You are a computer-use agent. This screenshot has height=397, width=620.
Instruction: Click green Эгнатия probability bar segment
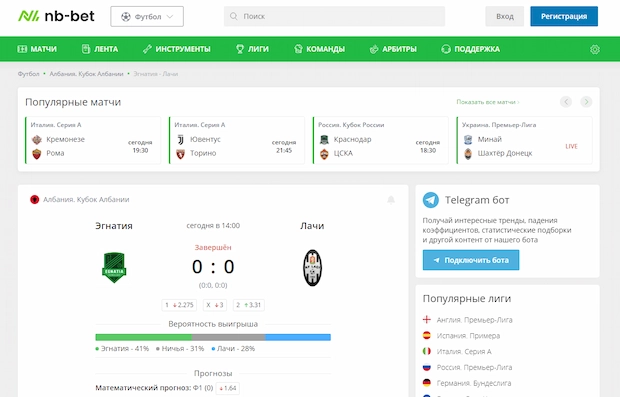pyautogui.click(x=144, y=337)
